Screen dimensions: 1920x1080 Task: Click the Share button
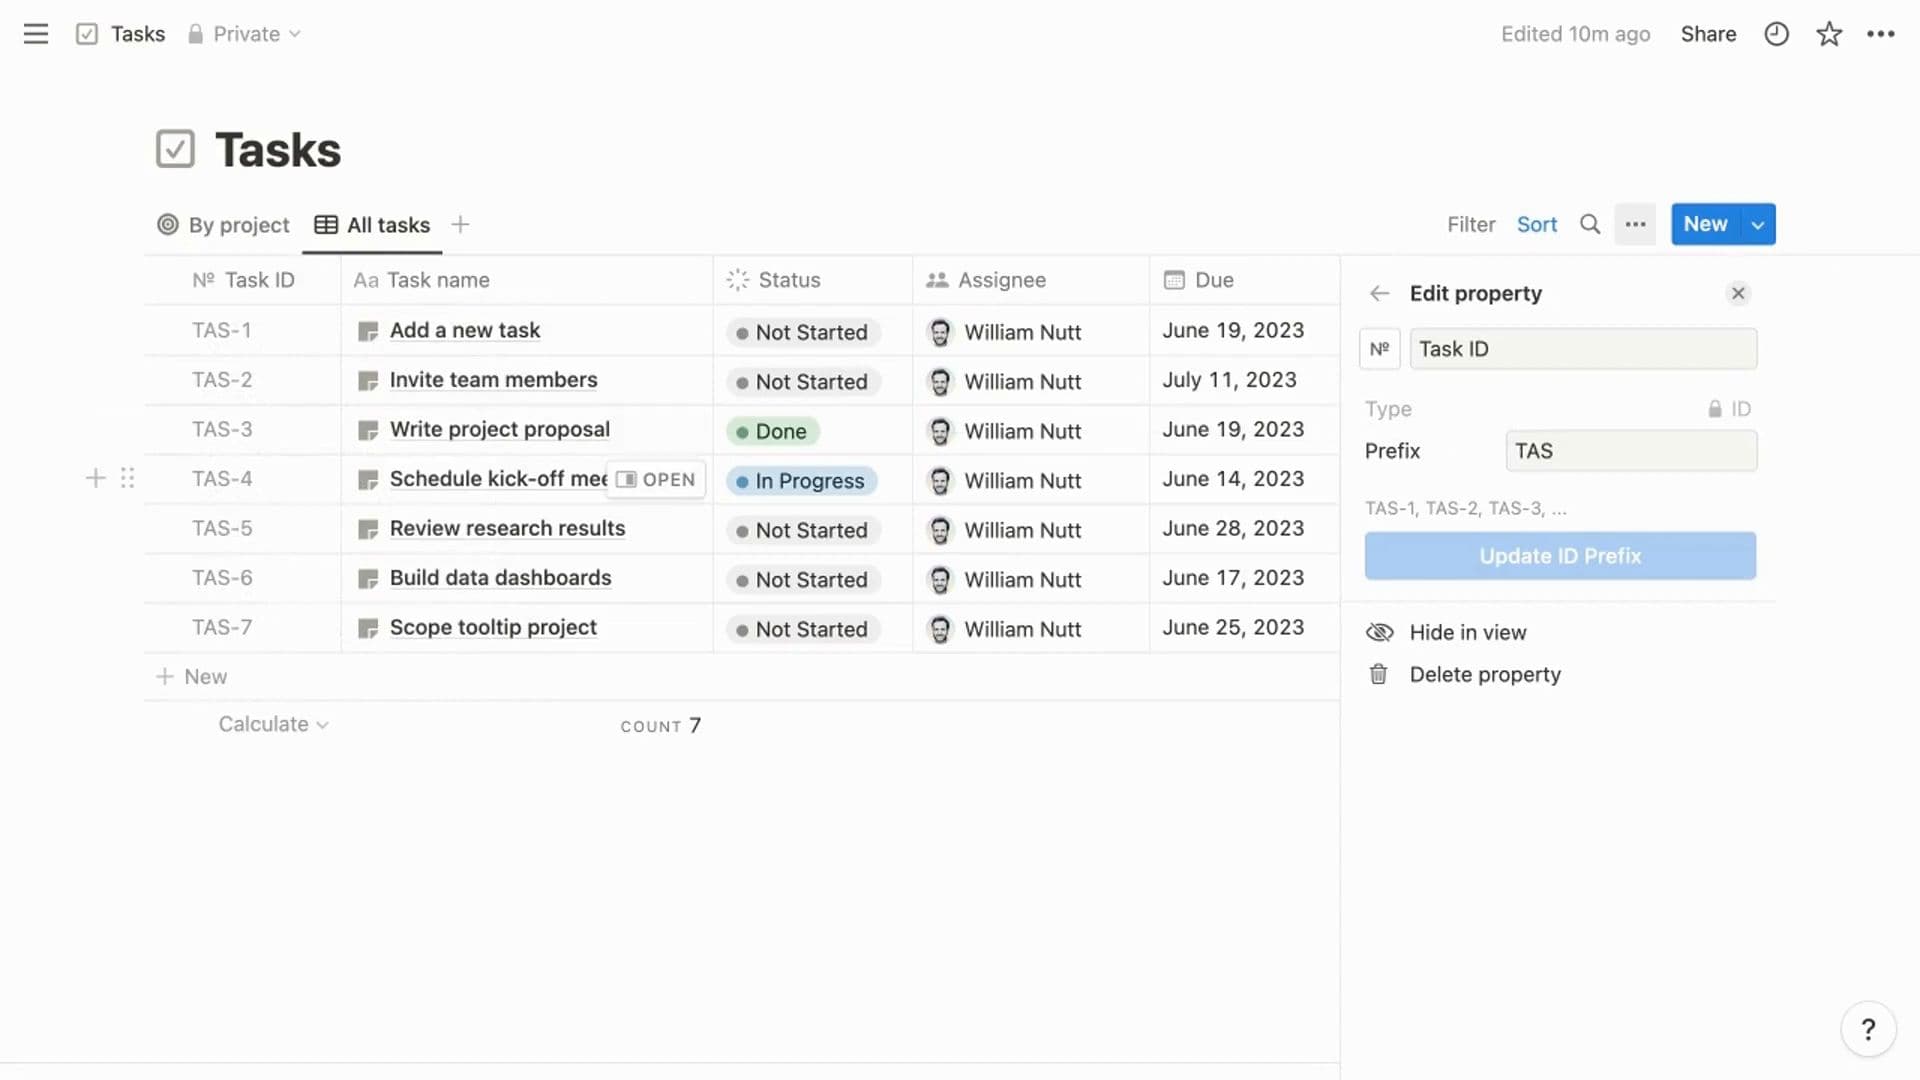pos(1708,34)
